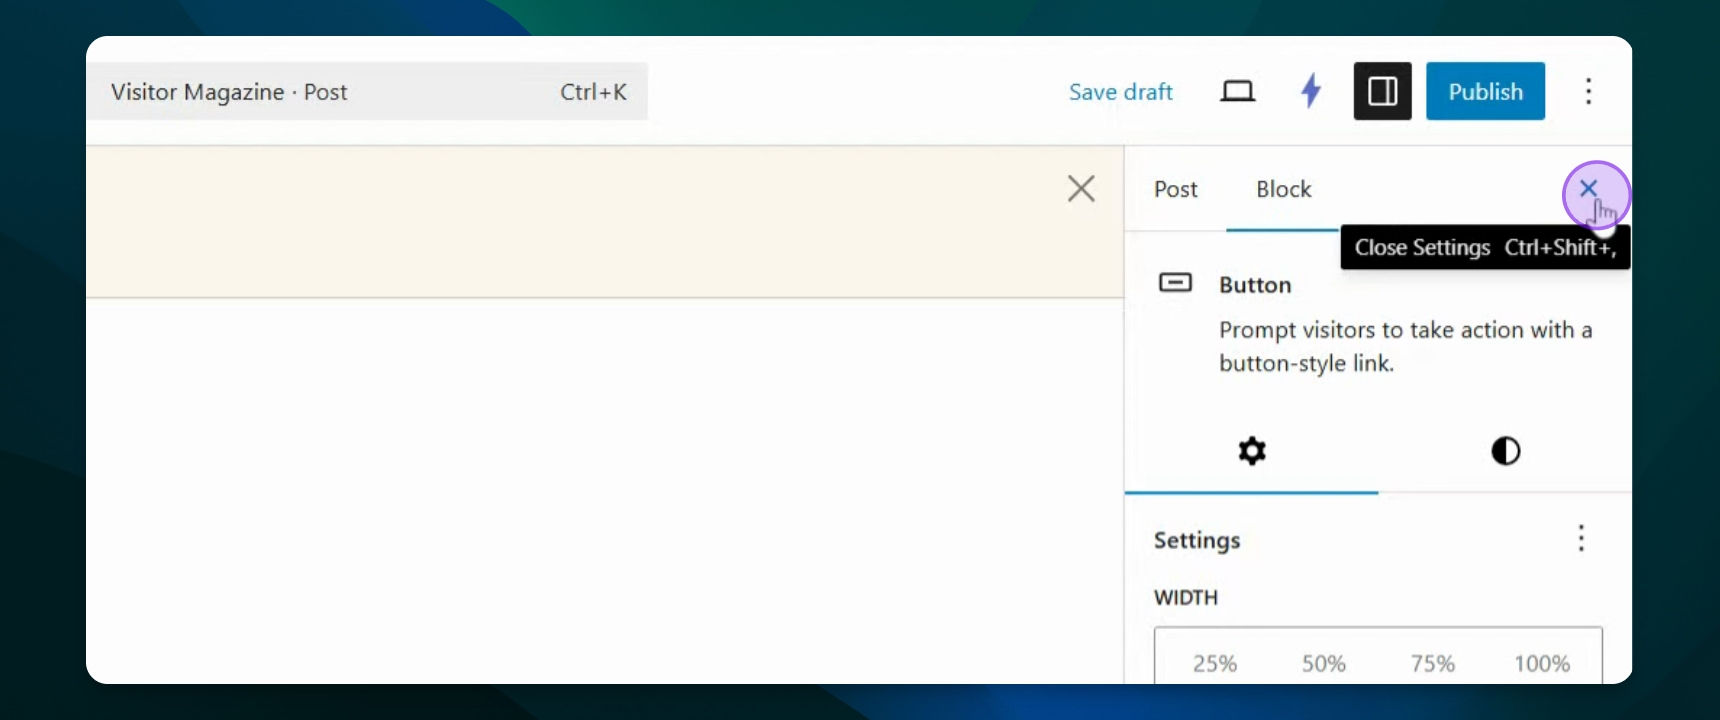Dismiss the beige notice banner

[1081, 188]
